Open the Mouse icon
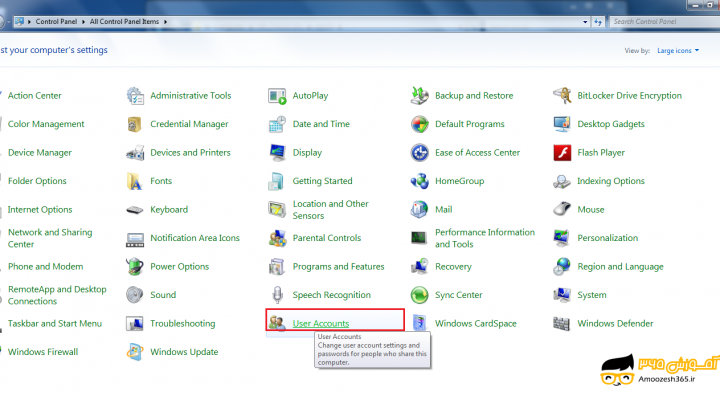The image size is (720, 400). point(562,209)
